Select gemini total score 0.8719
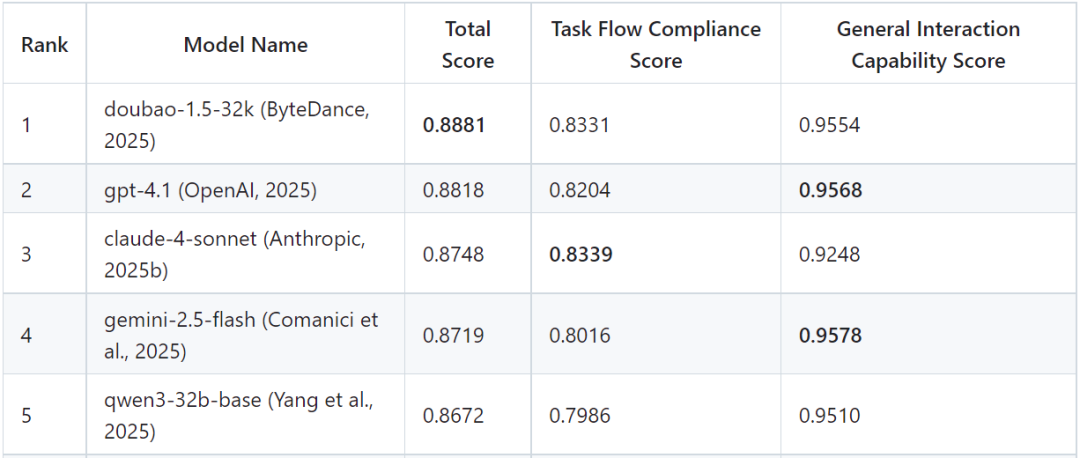The width and height of the screenshot is (1080, 458). coord(453,336)
